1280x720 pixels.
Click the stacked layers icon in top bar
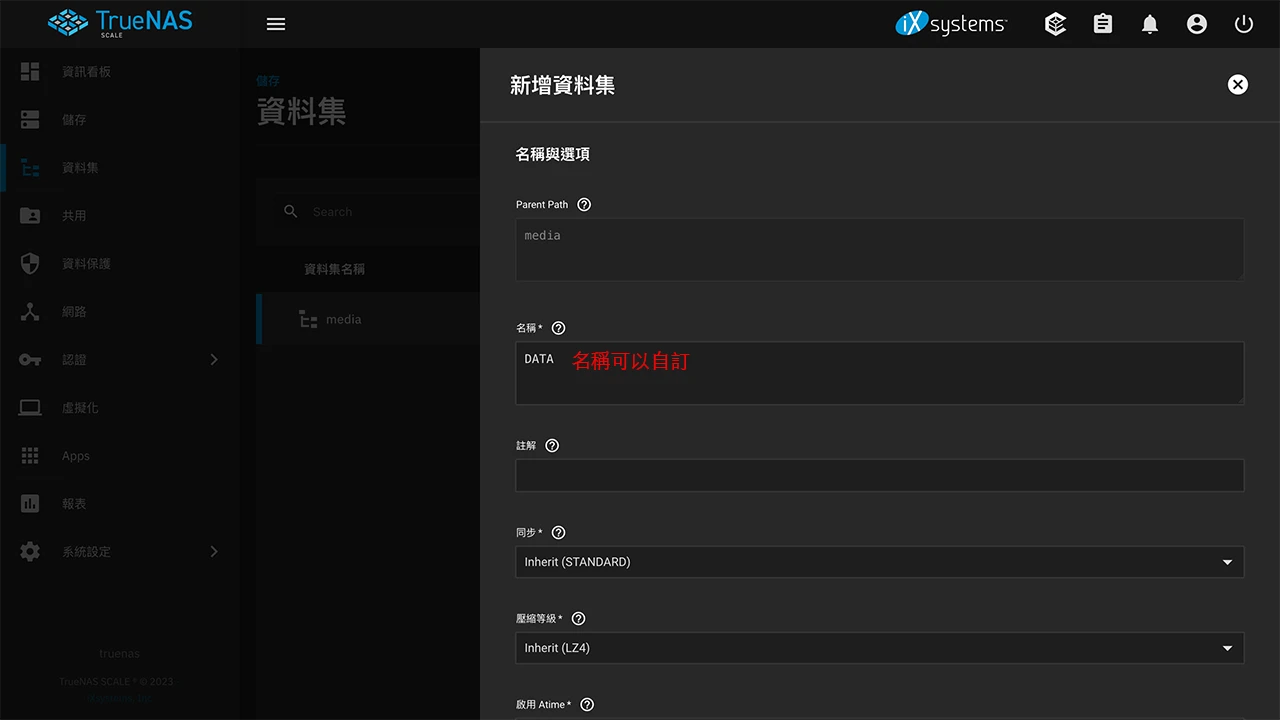coord(1055,24)
